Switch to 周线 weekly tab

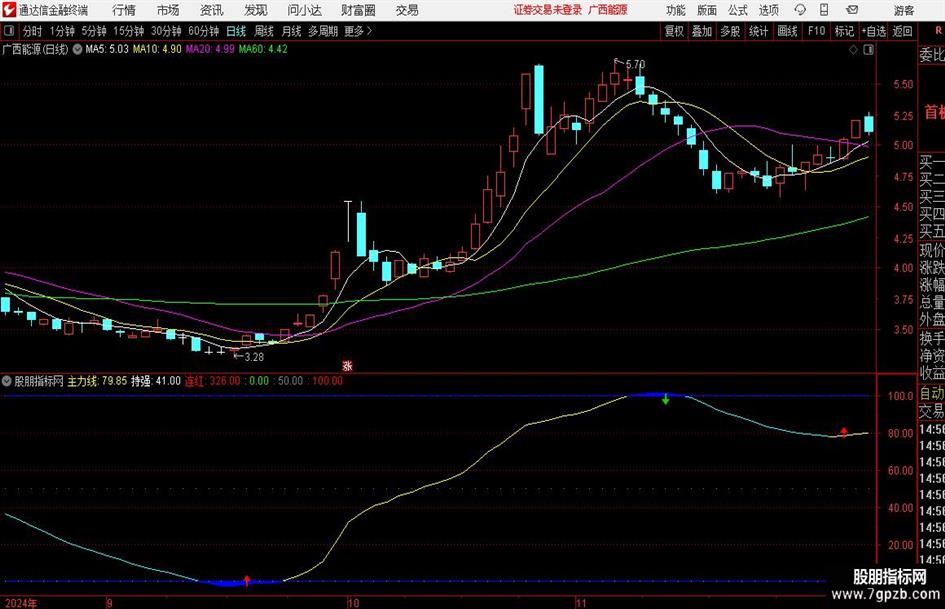264,31
